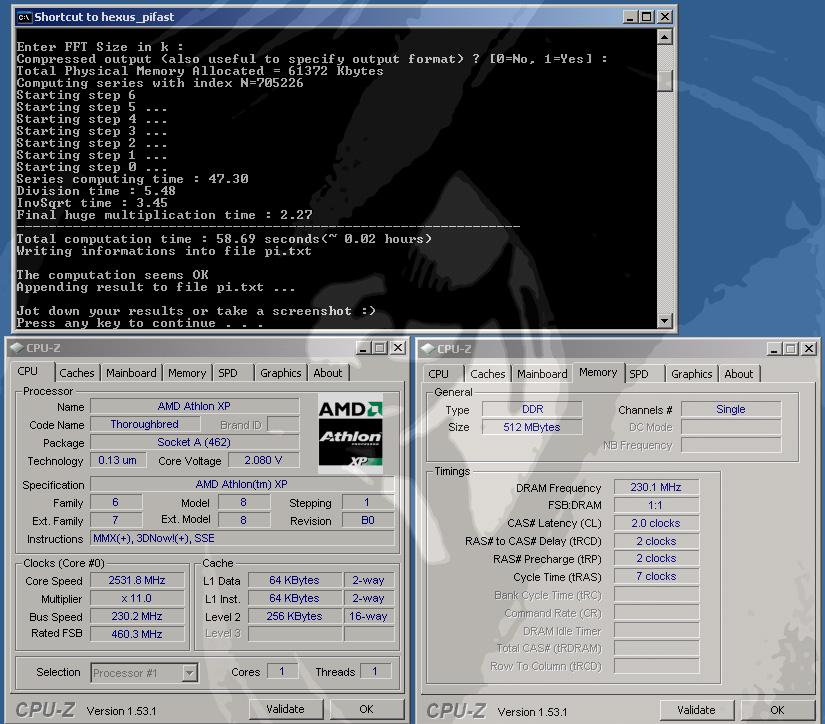
Task: Click OK in the left CPU-Z window
Action: [367, 709]
